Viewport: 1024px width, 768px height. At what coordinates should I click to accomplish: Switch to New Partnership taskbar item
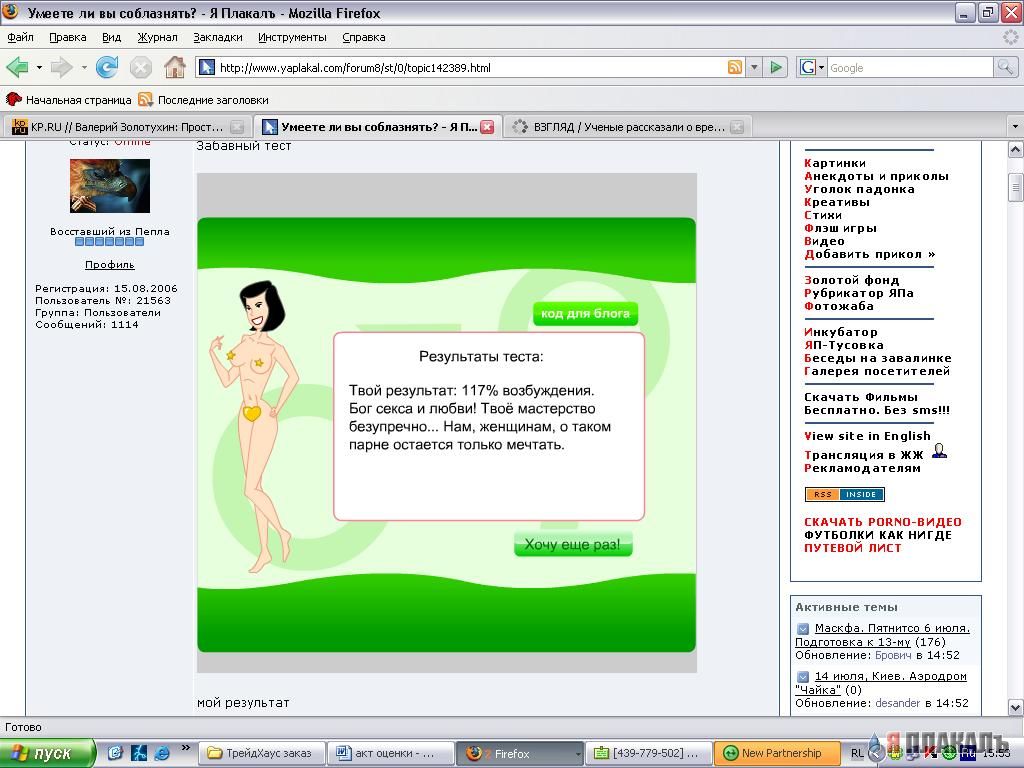pyautogui.click(x=776, y=753)
